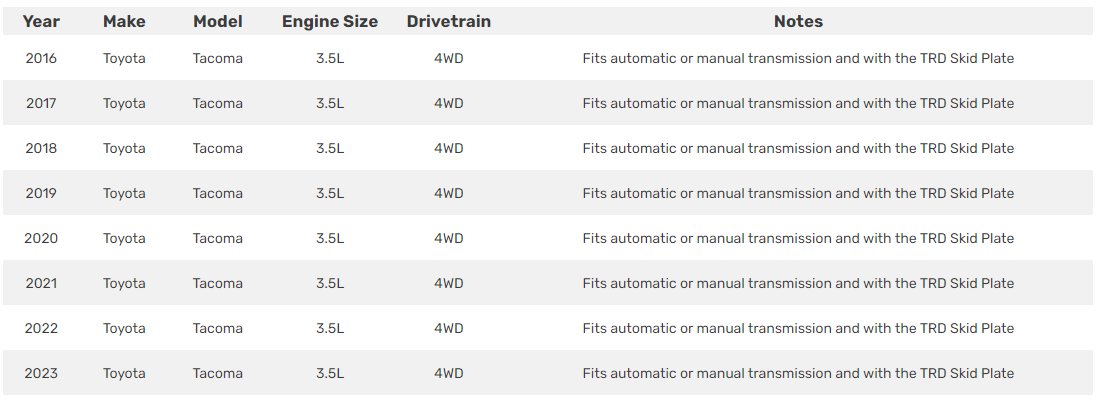
Task: Select the 2016 year cell
Action: (x=41, y=59)
